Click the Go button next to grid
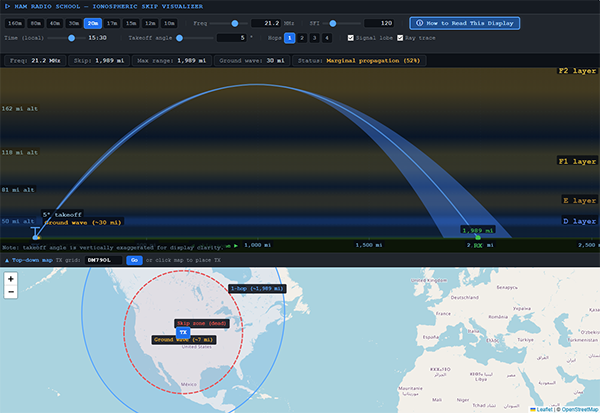600x413 pixels. coord(134,260)
